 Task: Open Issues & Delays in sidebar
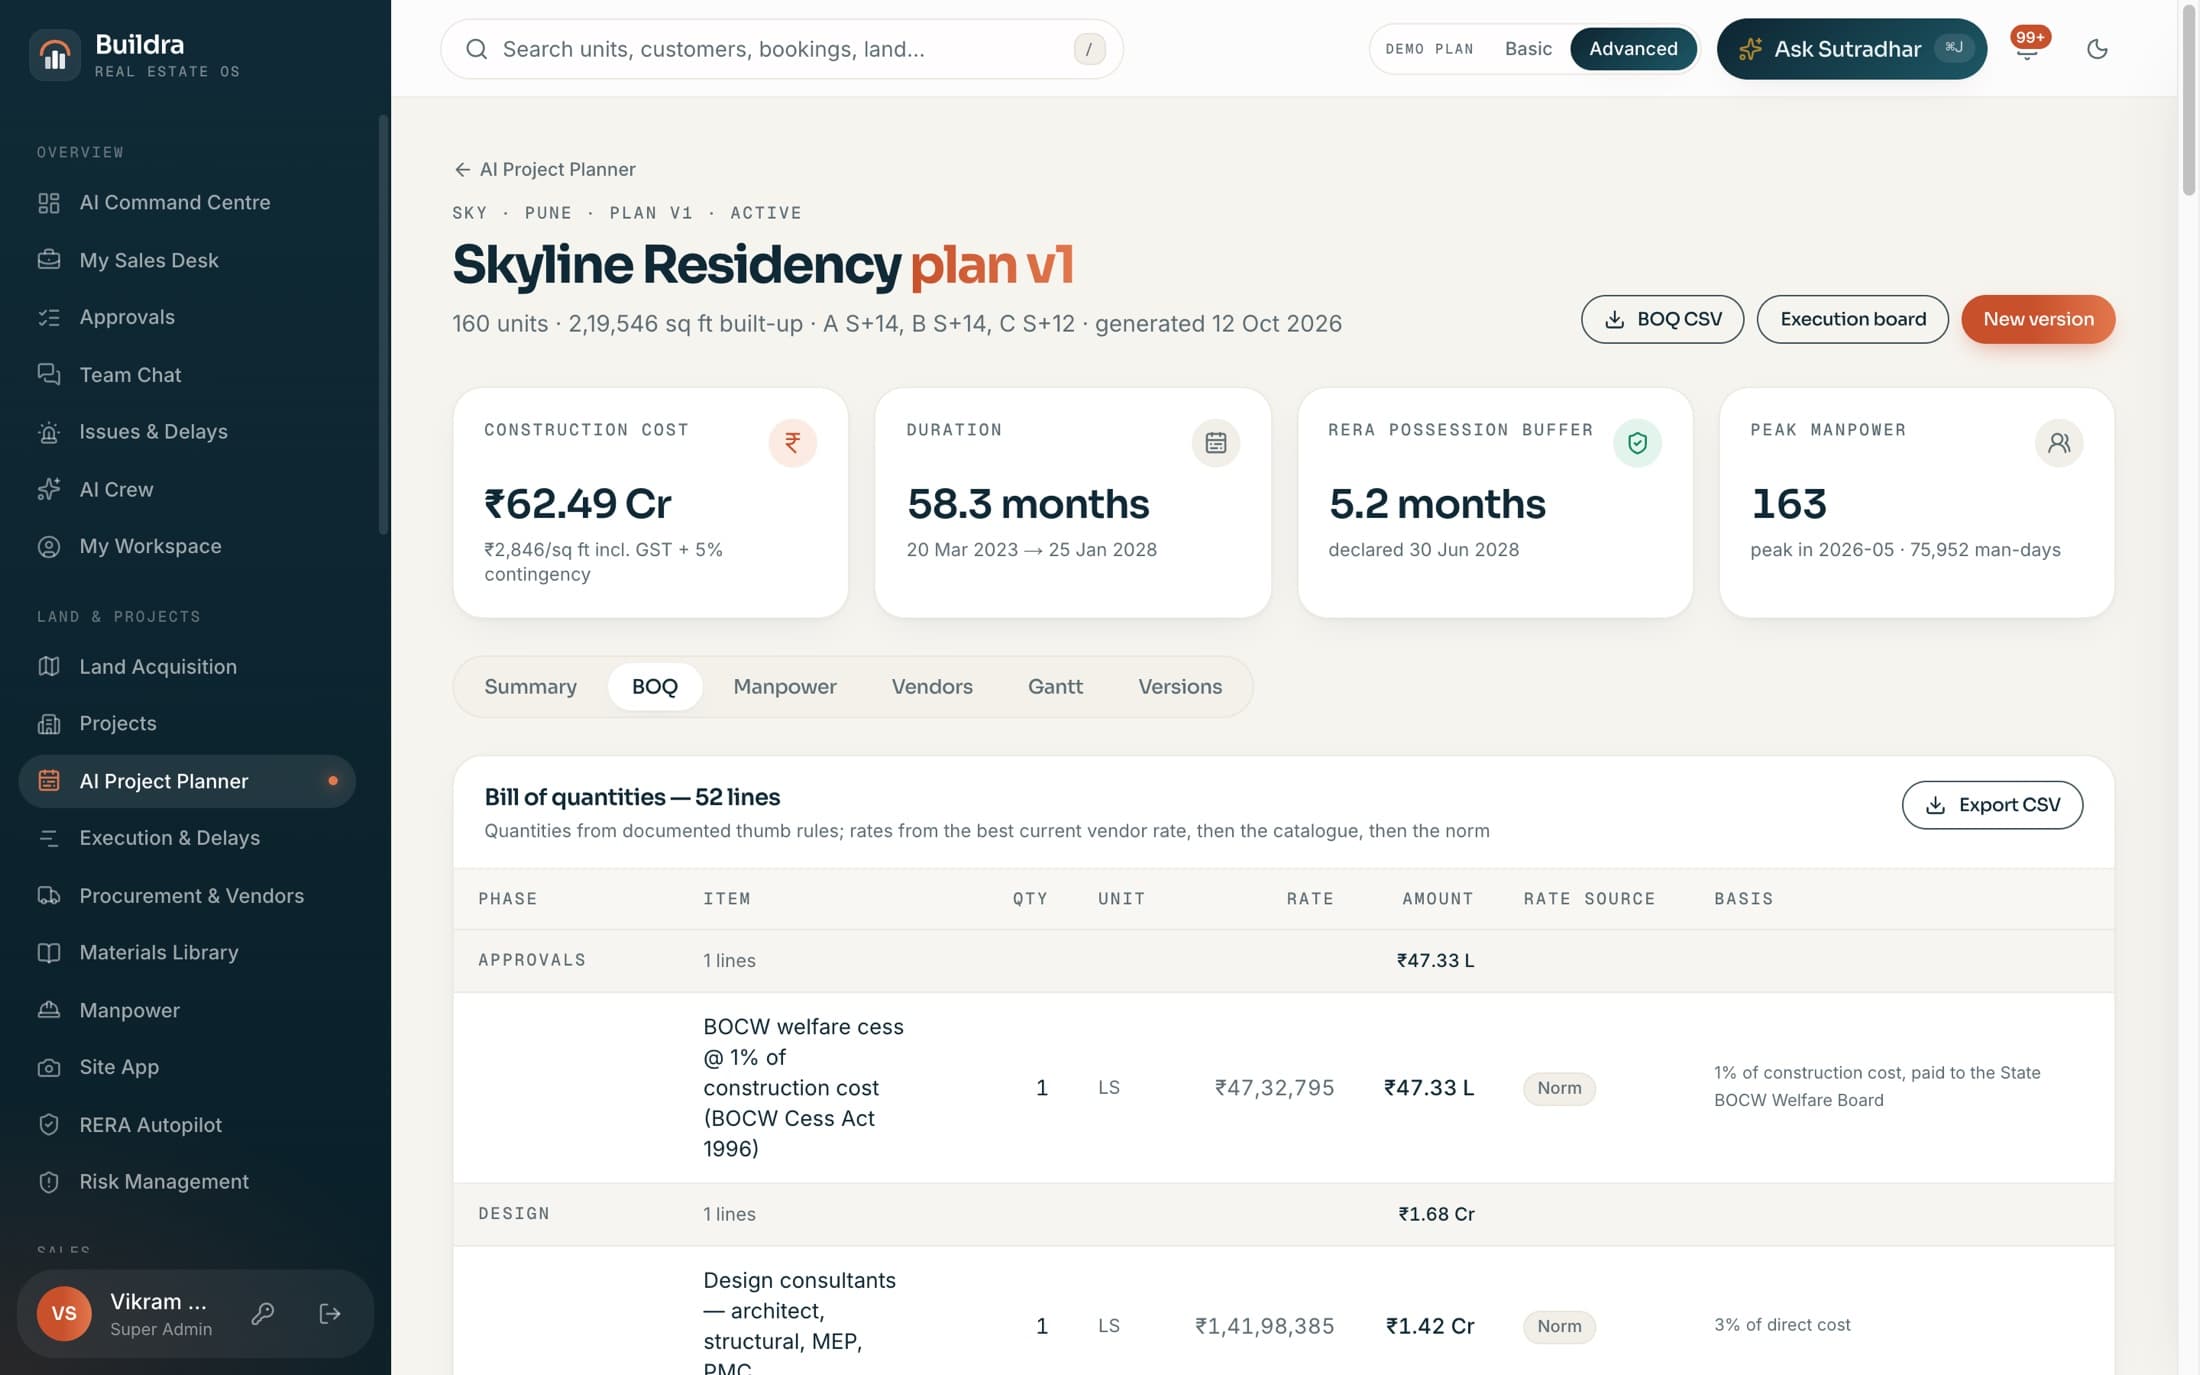click(x=187, y=432)
